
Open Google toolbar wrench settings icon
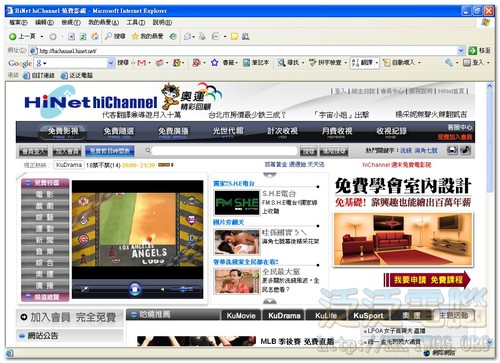tap(449, 63)
